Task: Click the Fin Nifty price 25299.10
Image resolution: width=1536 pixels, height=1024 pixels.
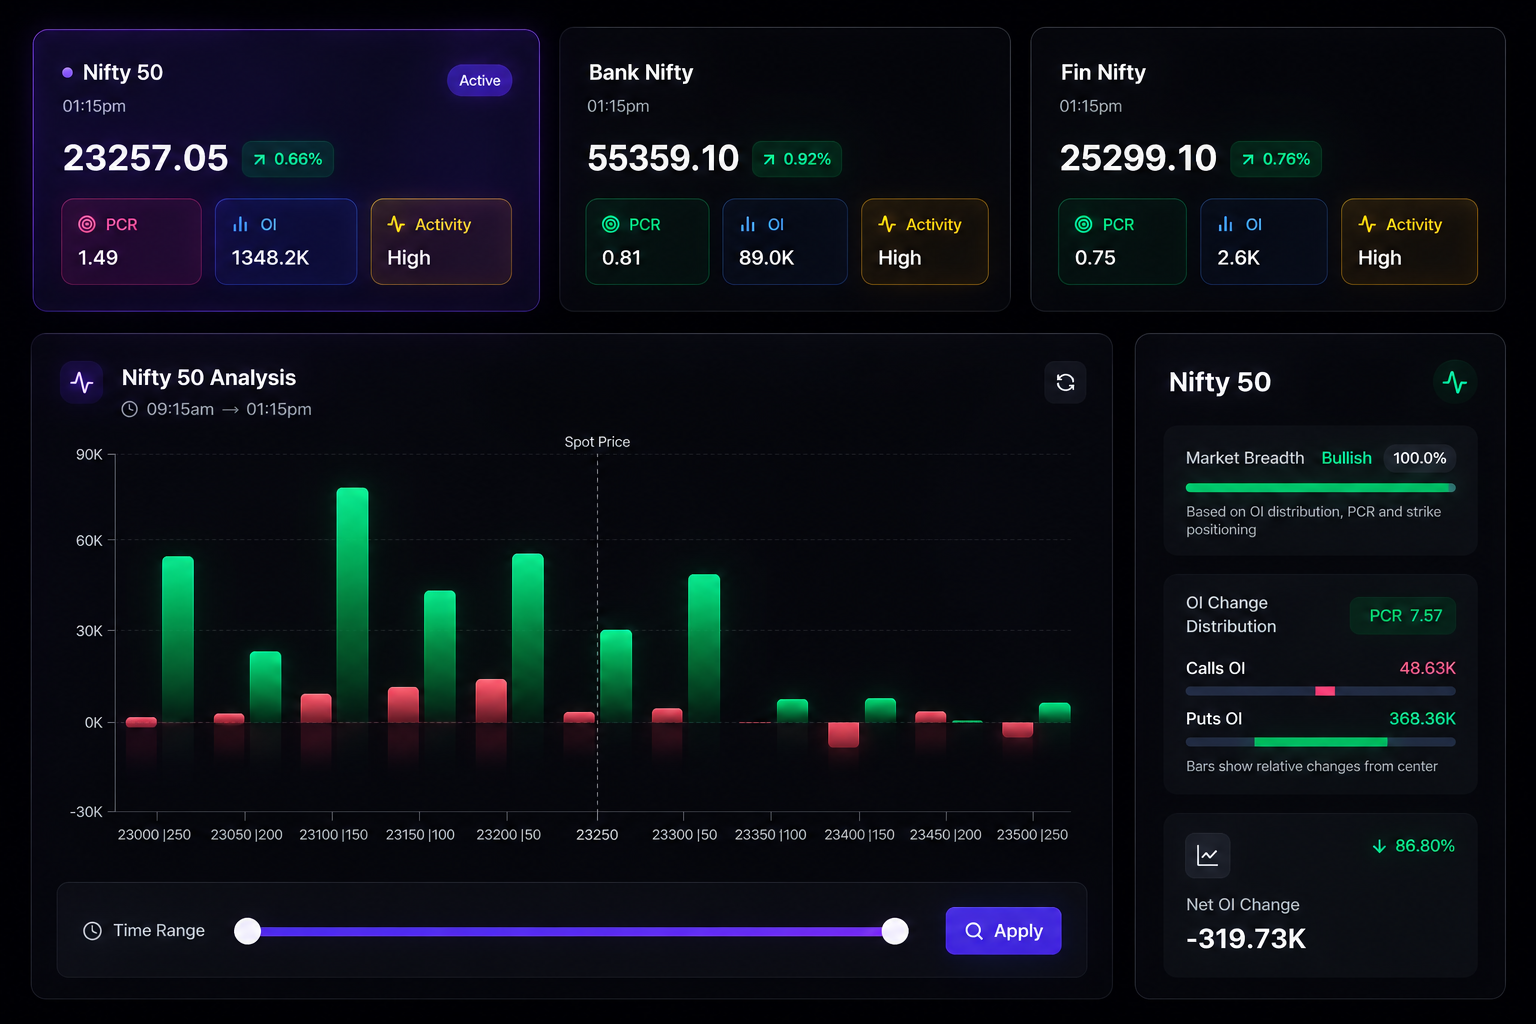Action: tap(1138, 158)
